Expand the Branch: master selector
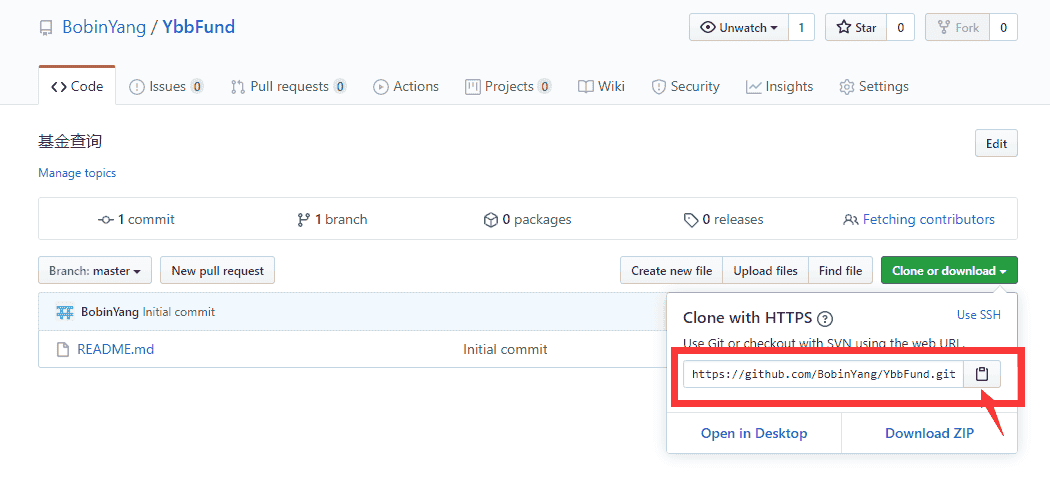Image resolution: width=1050 pixels, height=496 pixels. (x=95, y=270)
